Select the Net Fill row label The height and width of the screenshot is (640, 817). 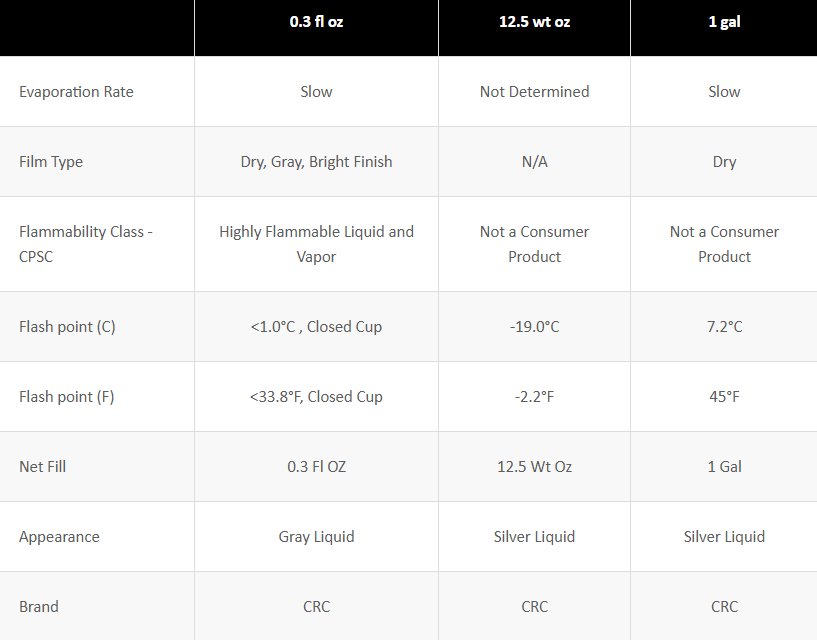pyautogui.click(x=42, y=467)
